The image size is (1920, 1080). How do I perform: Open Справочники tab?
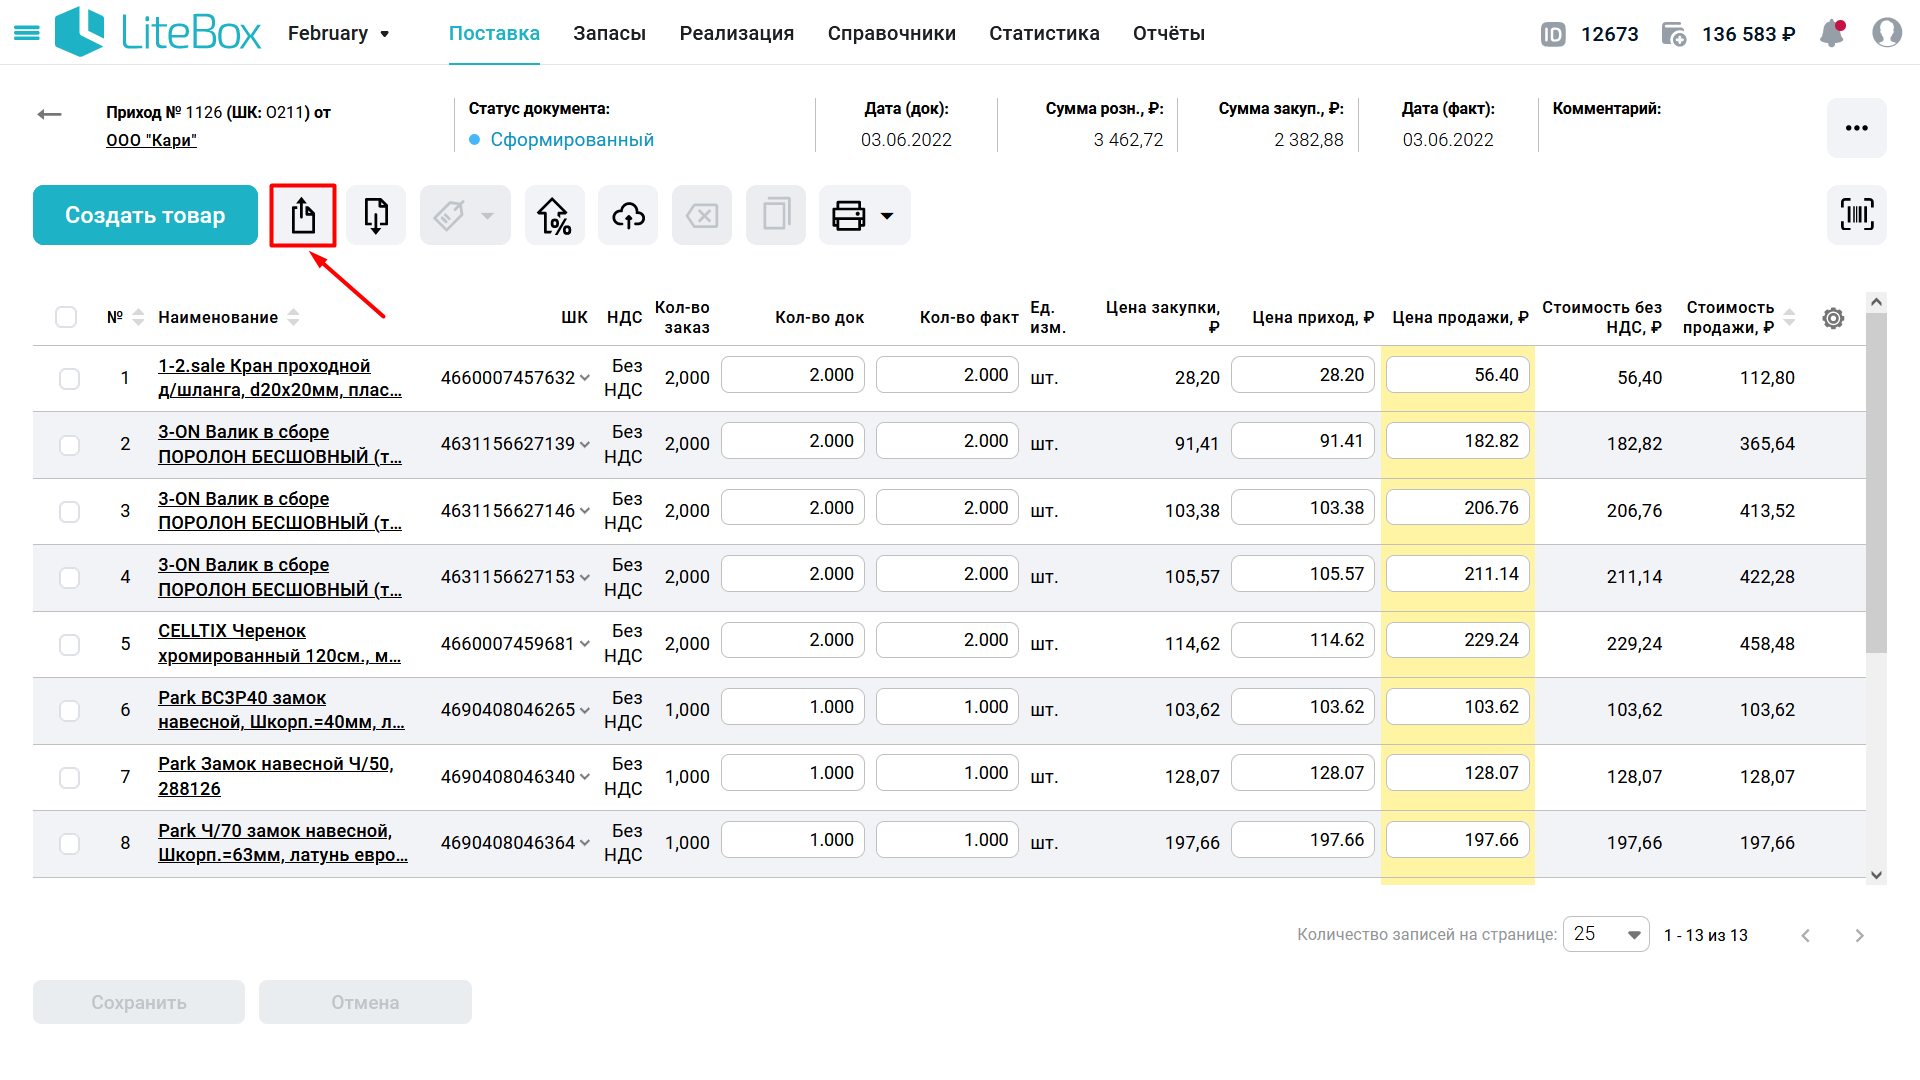[x=892, y=33]
